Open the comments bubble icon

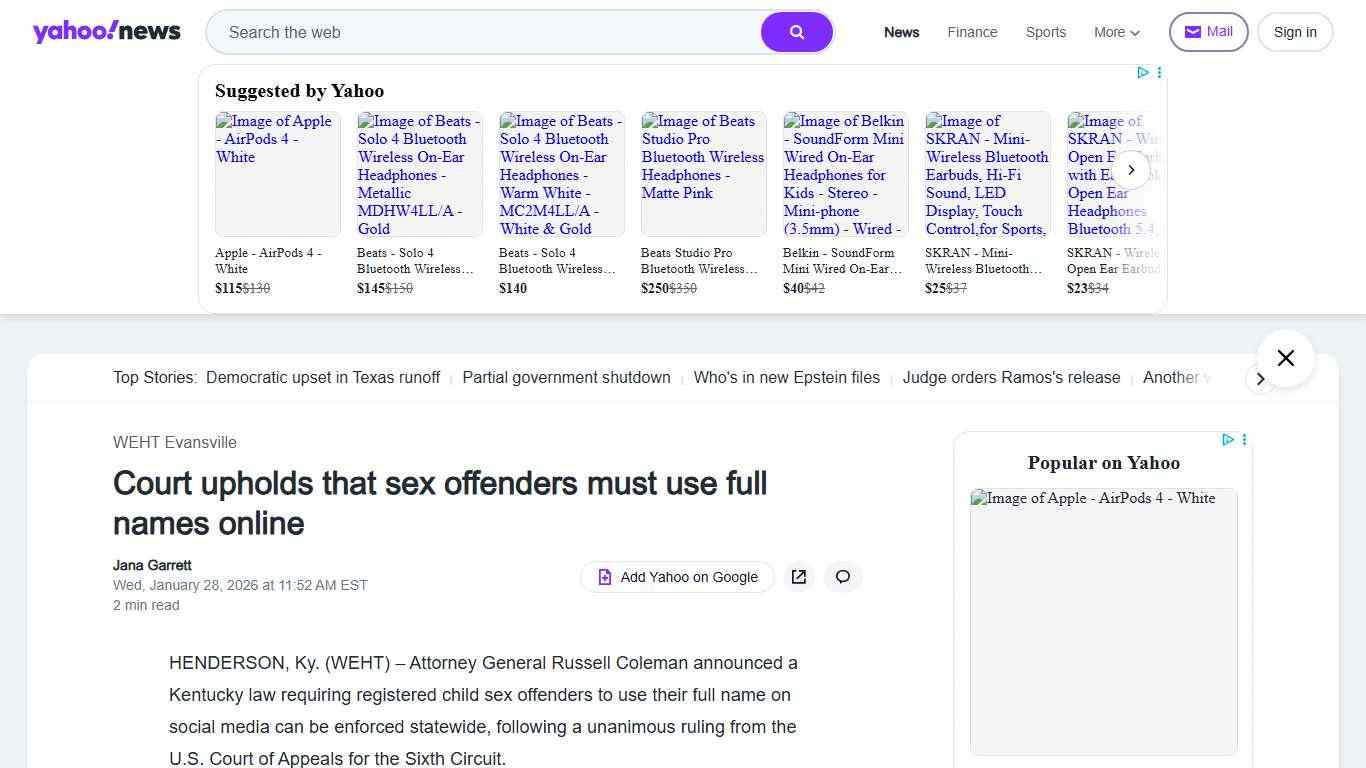842,577
